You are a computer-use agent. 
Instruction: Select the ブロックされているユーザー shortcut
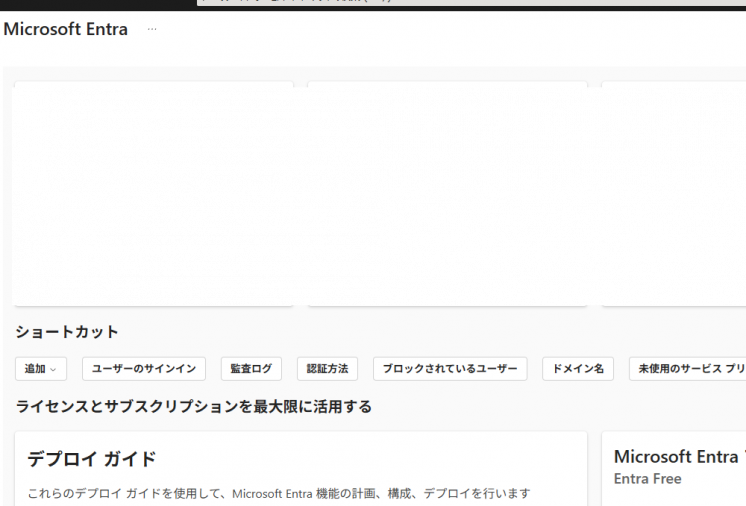point(450,369)
